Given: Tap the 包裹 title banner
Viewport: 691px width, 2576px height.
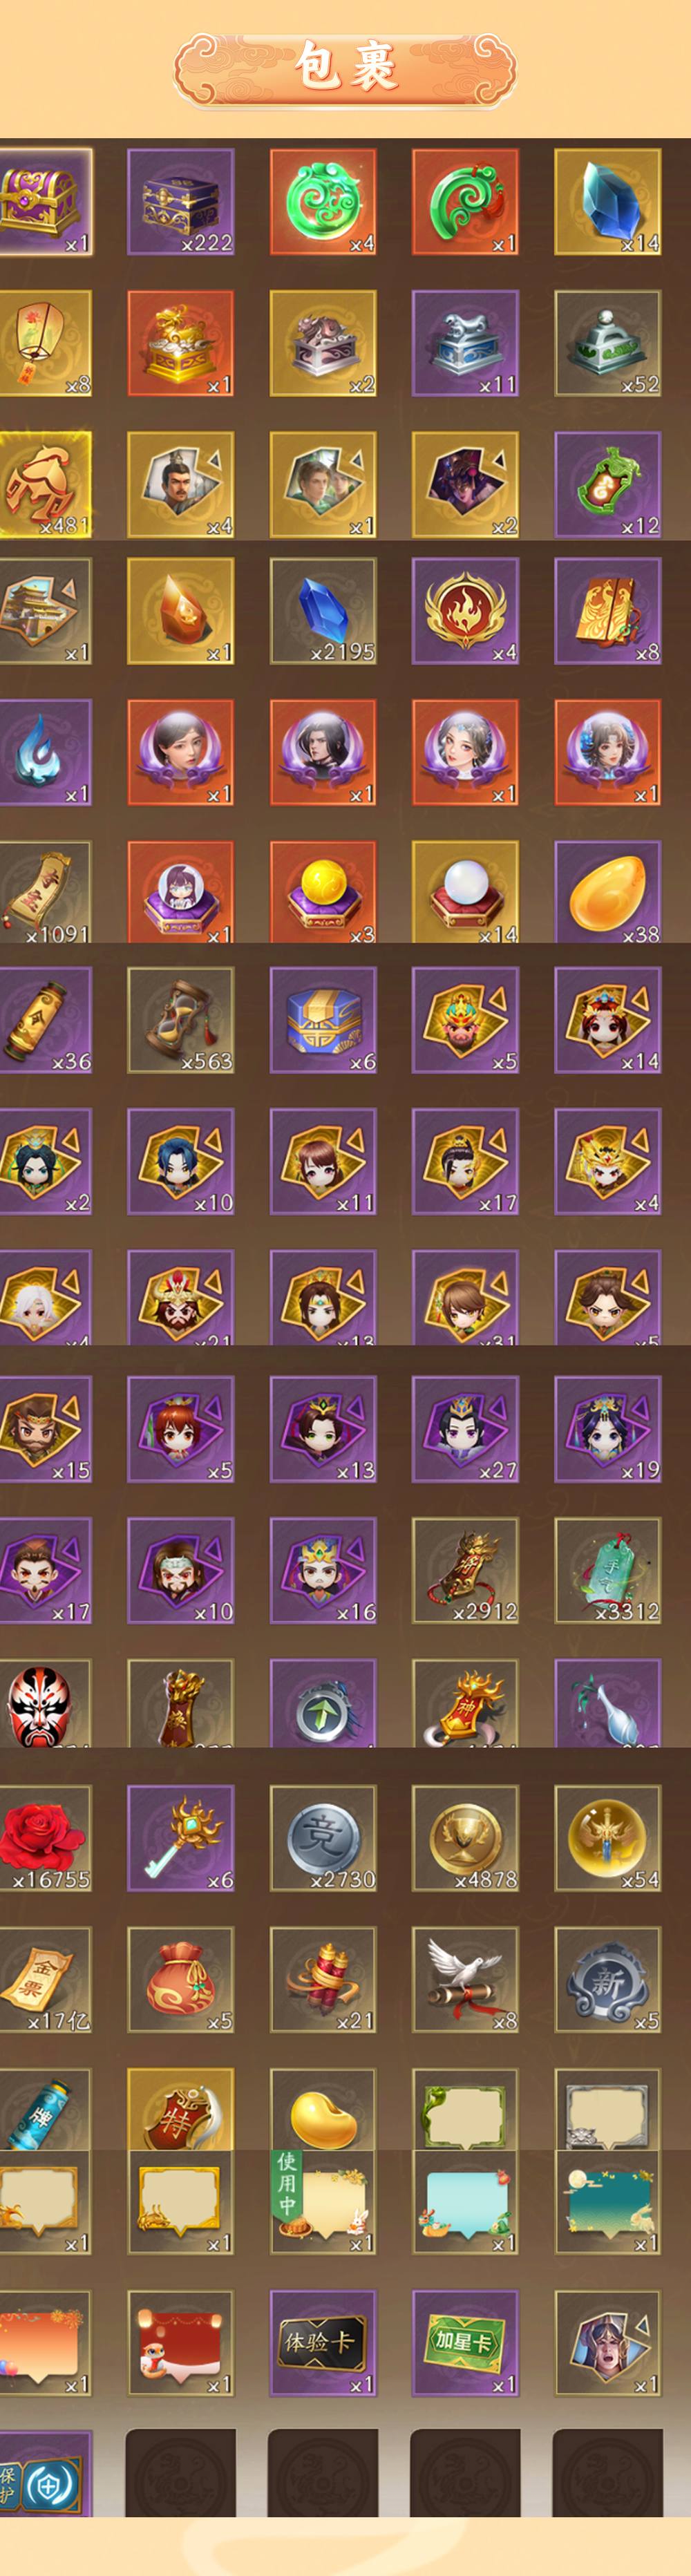Looking at the screenshot, I should [x=345, y=68].
